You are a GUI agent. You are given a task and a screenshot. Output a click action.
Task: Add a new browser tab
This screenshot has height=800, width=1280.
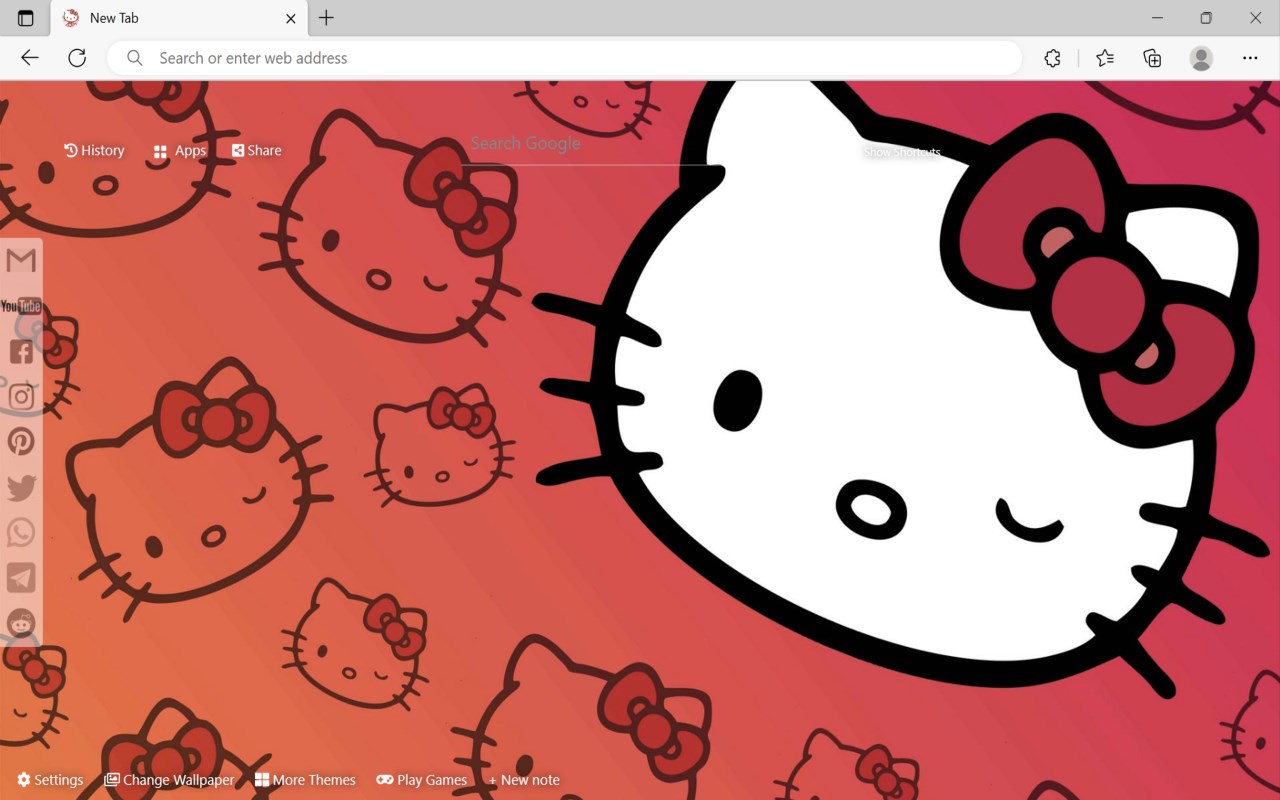(x=326, y=18)
